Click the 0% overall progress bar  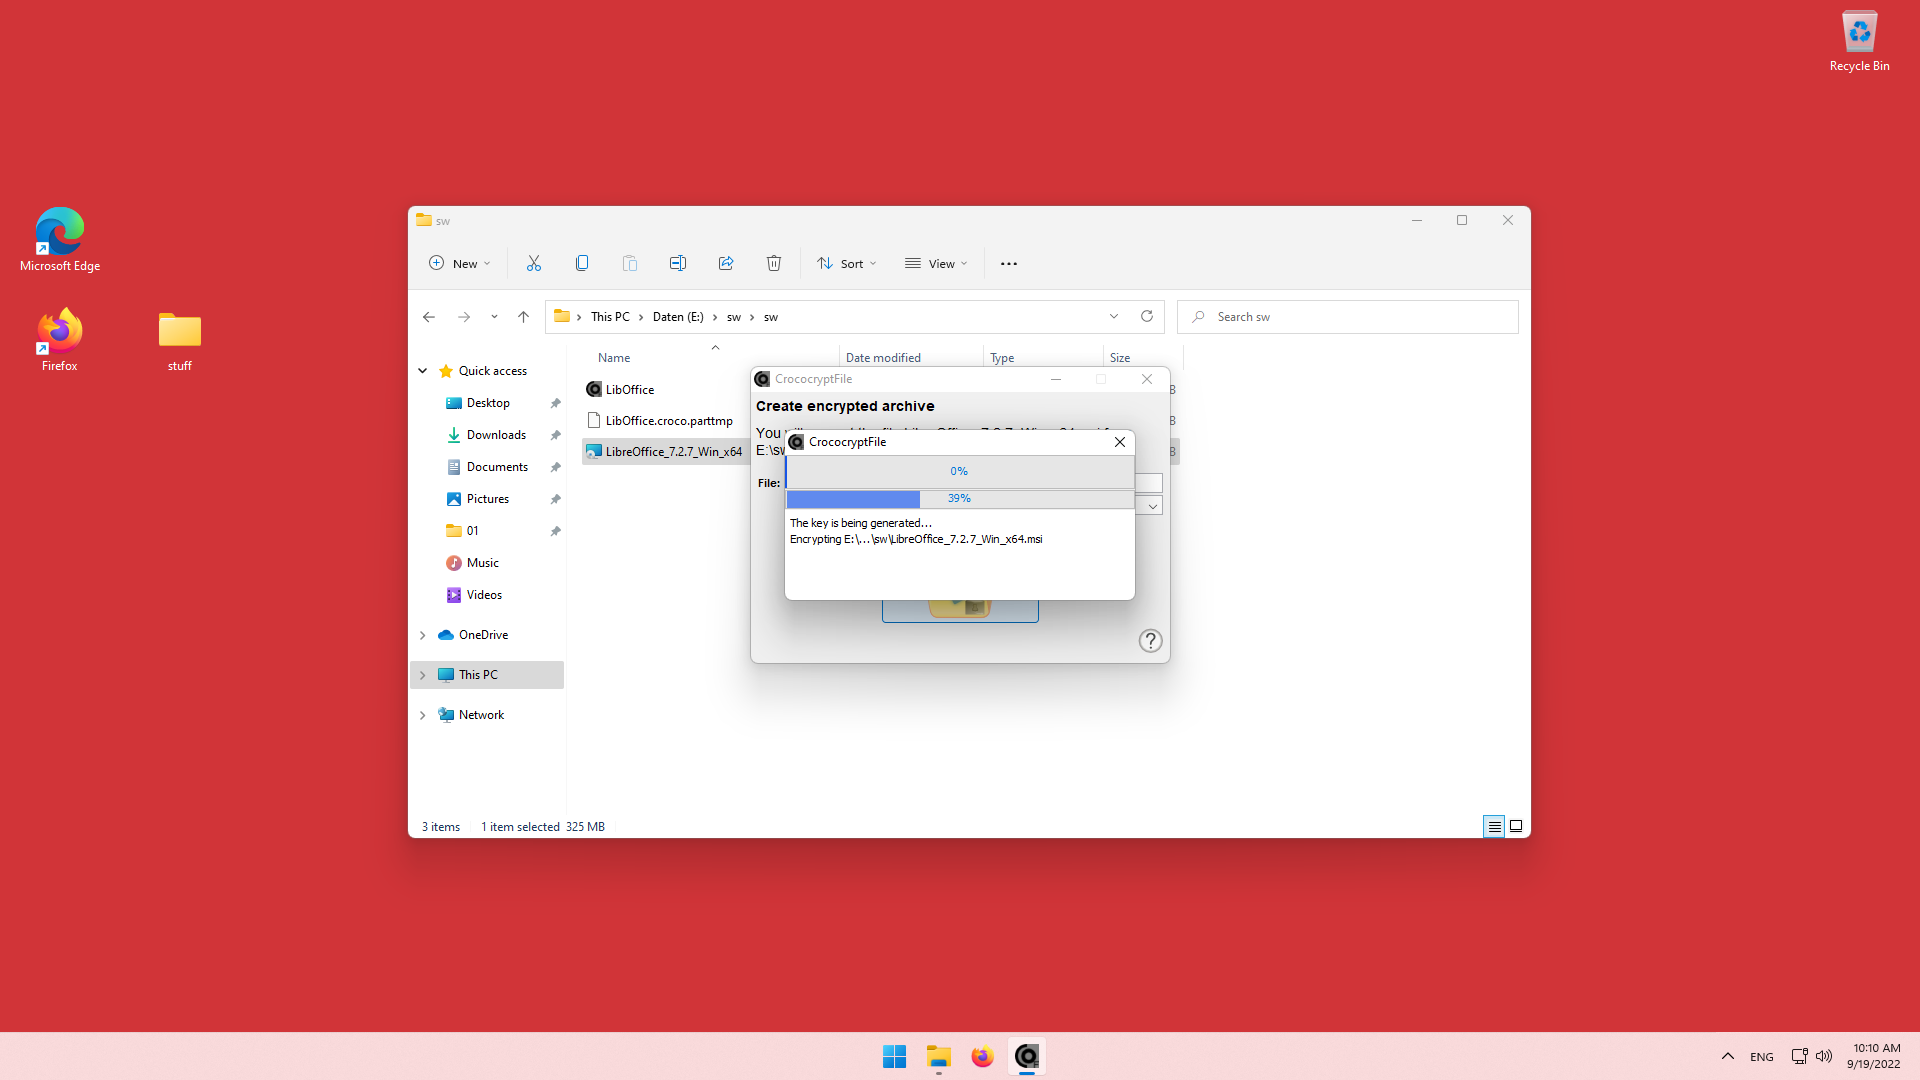[960, 472]
